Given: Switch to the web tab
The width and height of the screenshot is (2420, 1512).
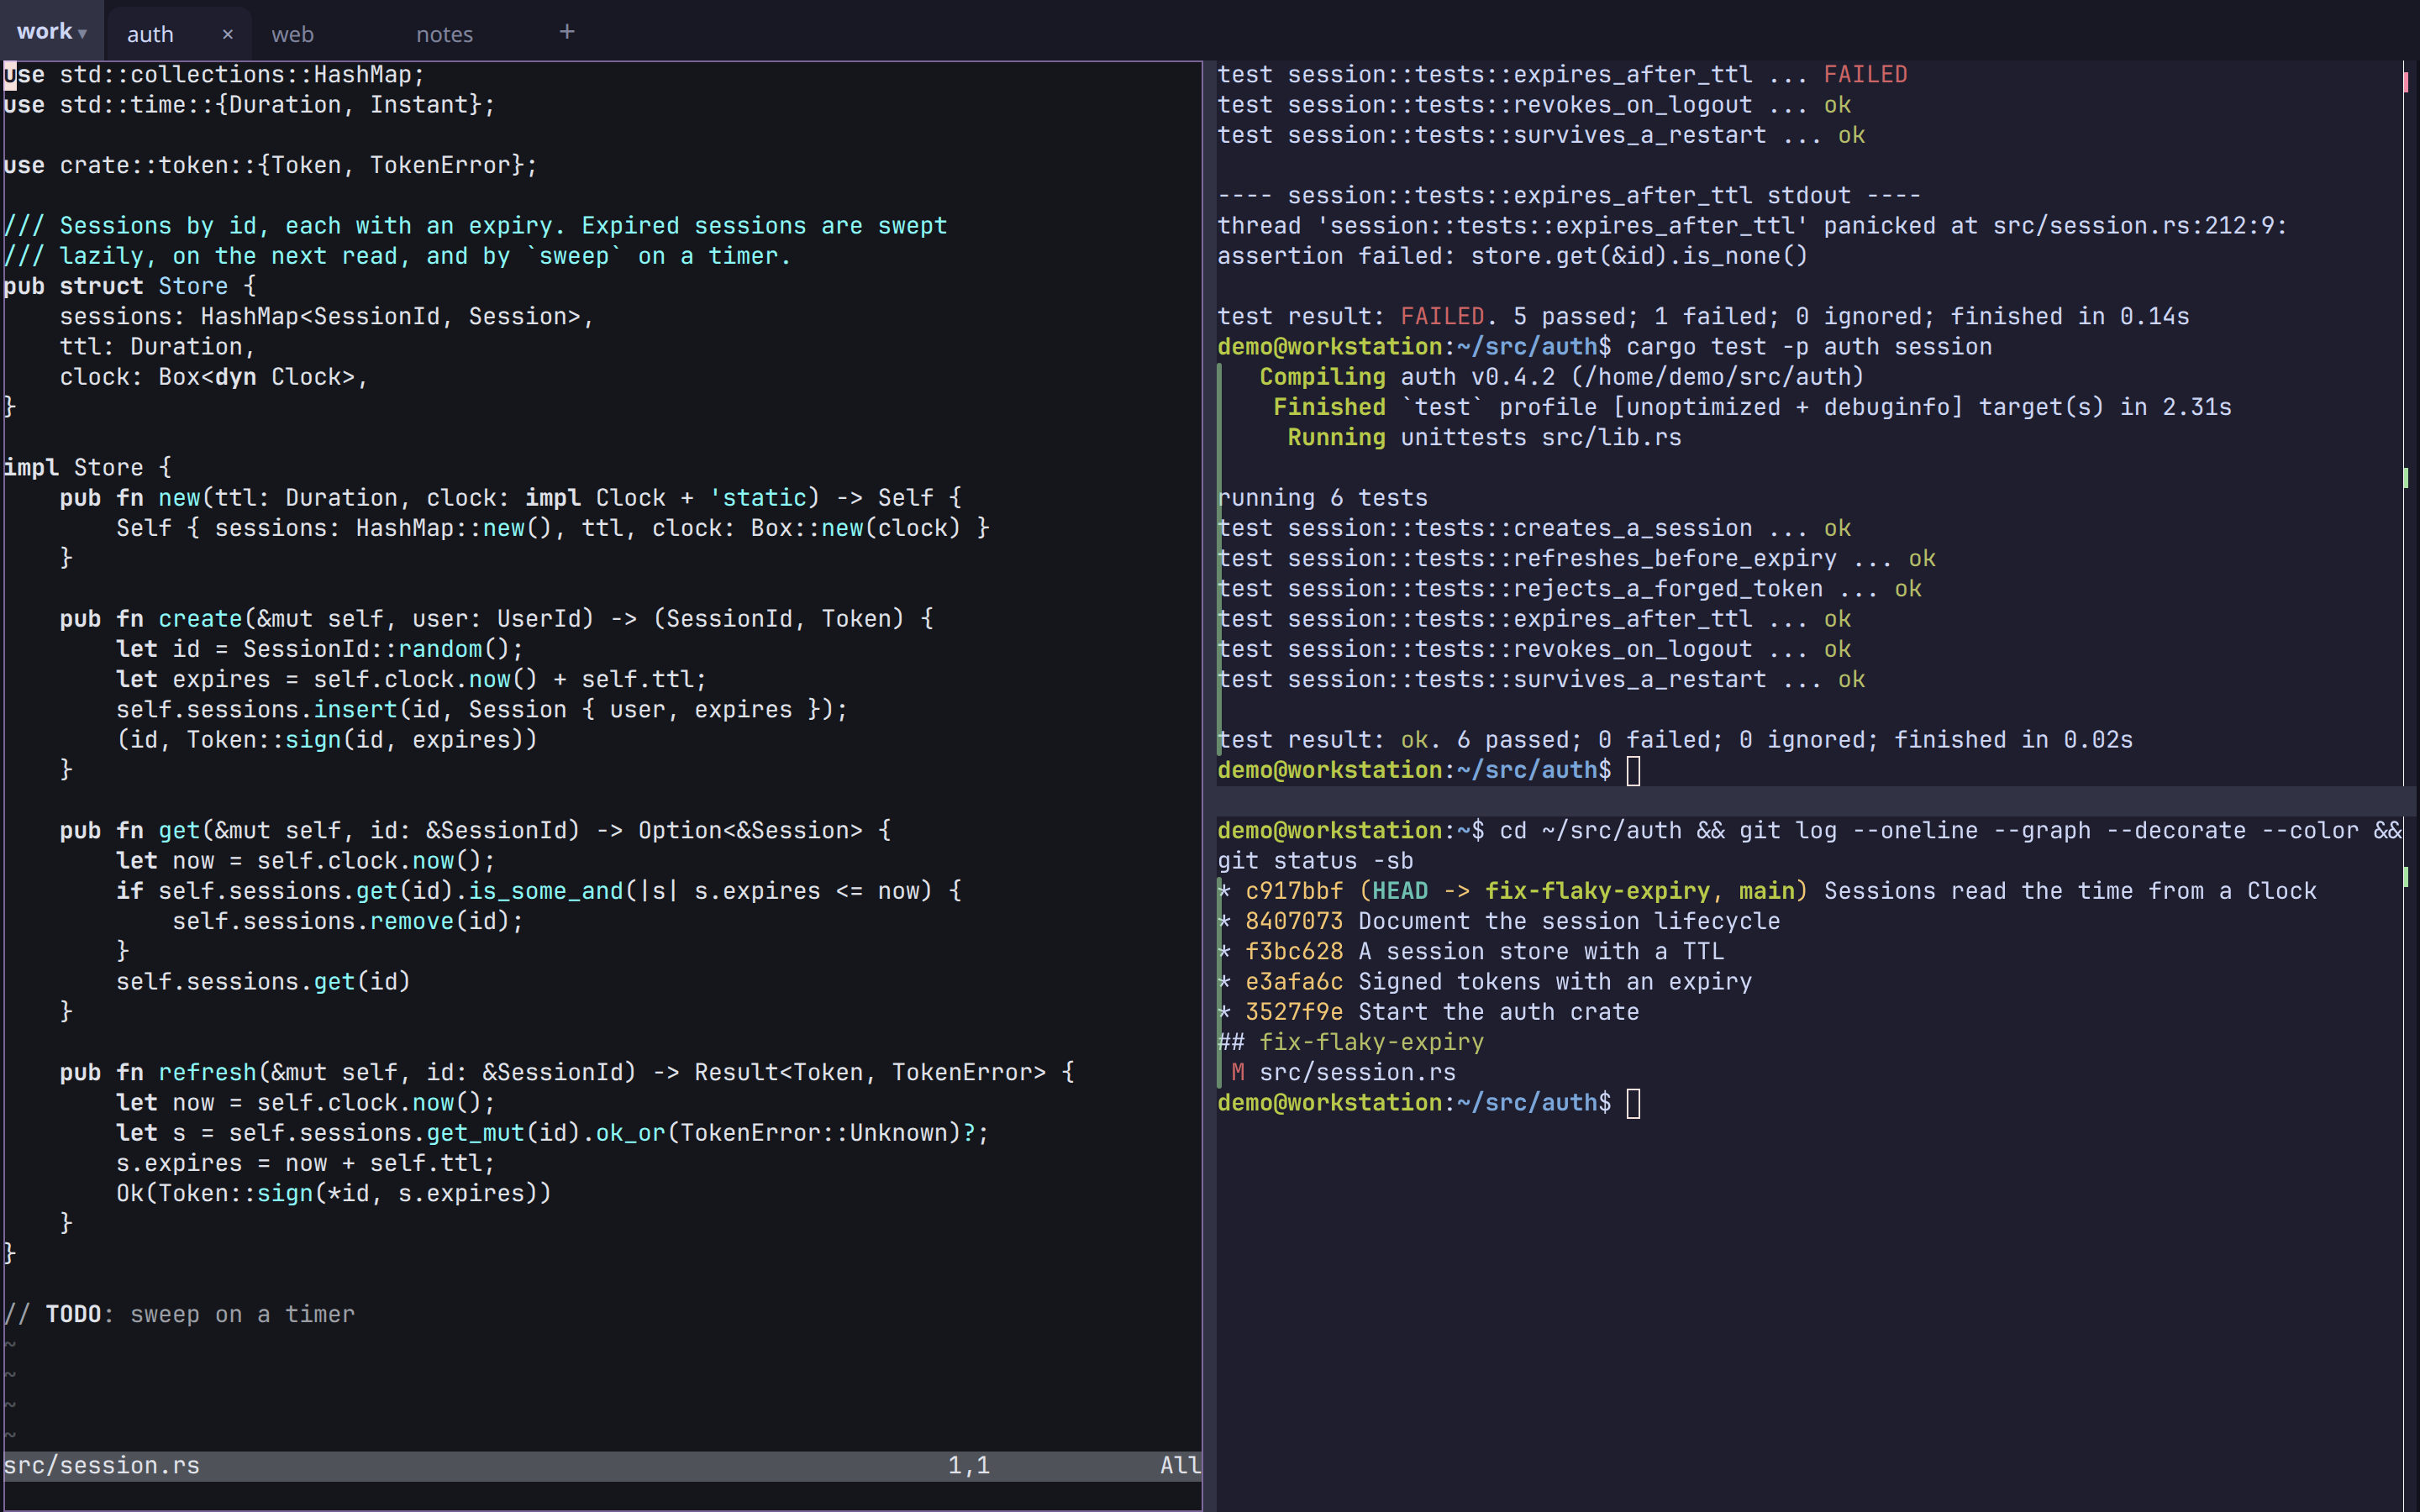Looking at the screenshot, I should coord(292,34).
